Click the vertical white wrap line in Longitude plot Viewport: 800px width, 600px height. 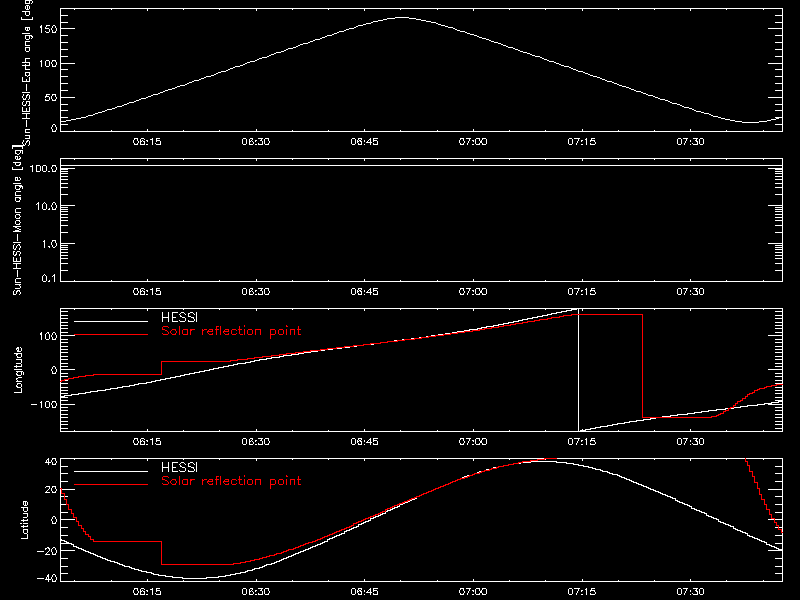(x=579, y=370)
